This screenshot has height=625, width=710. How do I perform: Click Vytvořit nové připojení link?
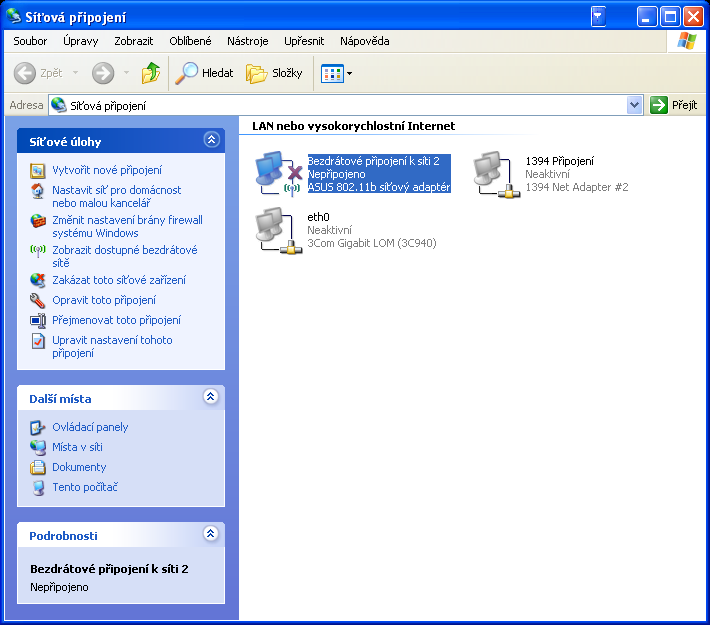[x=107, y=170]
